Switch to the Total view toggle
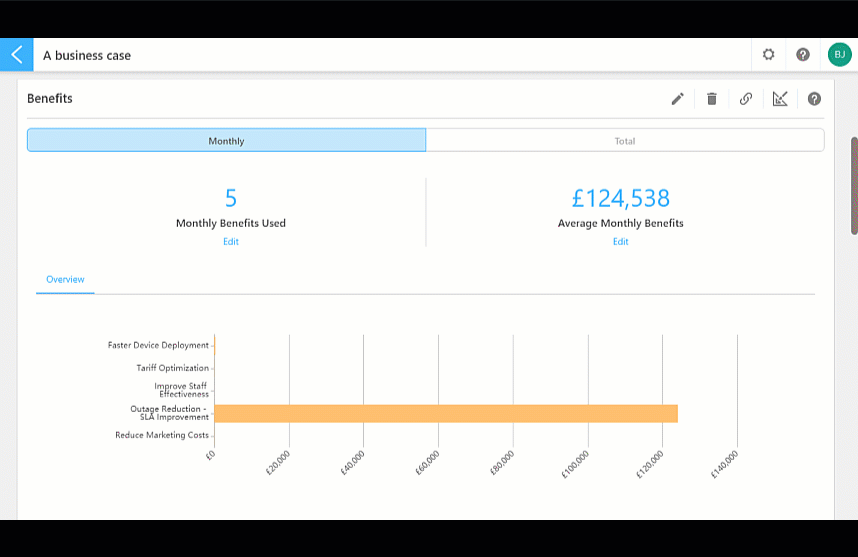This screenshot has width=858, height=557. tap(625, 141)
